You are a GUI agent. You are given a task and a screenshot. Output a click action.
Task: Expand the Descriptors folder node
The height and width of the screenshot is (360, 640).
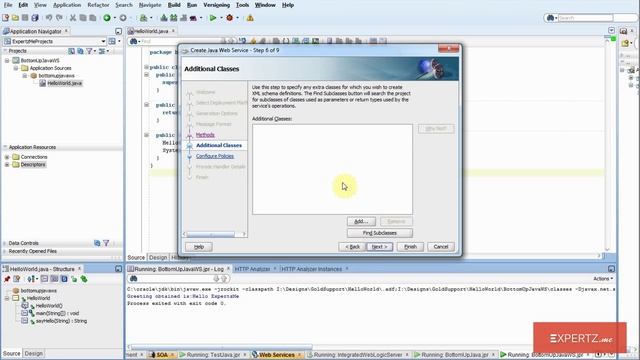click(x=7, y=165)
